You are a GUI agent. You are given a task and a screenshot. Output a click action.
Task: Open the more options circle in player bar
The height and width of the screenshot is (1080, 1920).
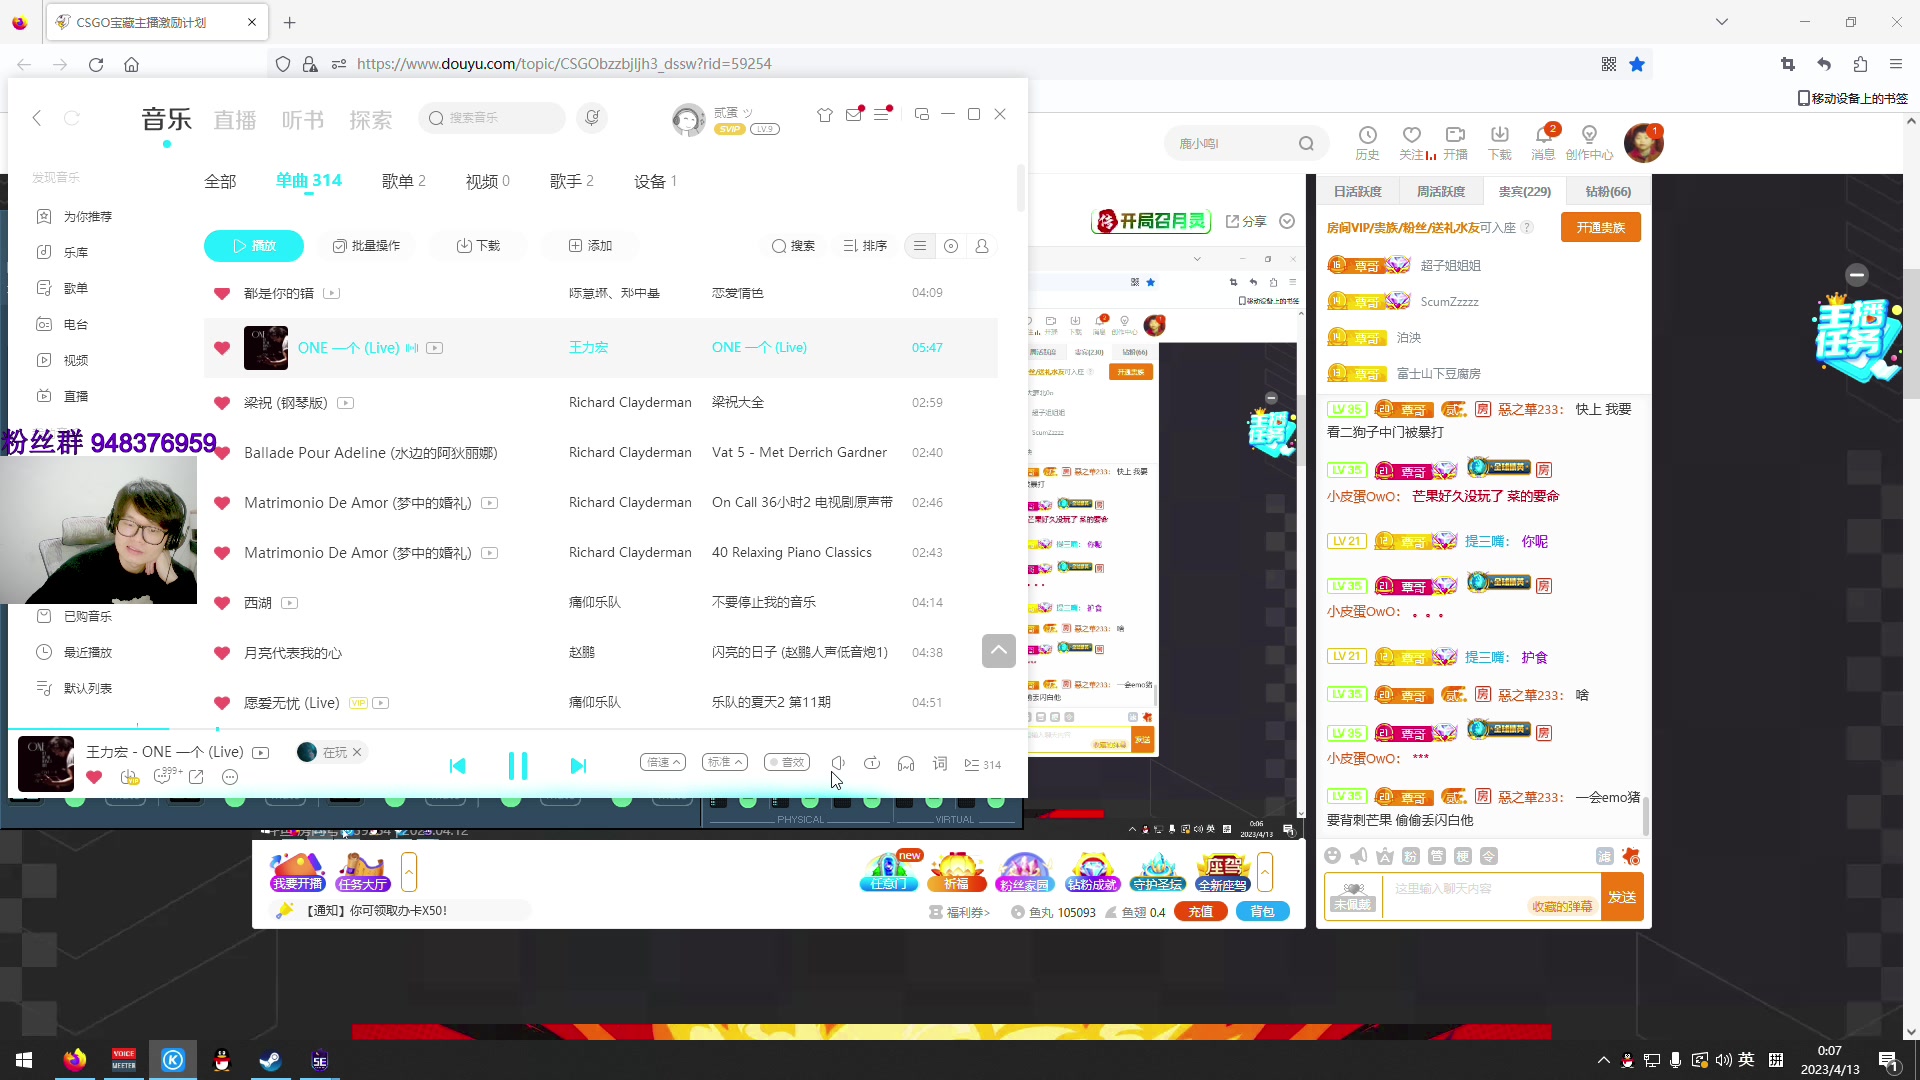tap(230, 777)
